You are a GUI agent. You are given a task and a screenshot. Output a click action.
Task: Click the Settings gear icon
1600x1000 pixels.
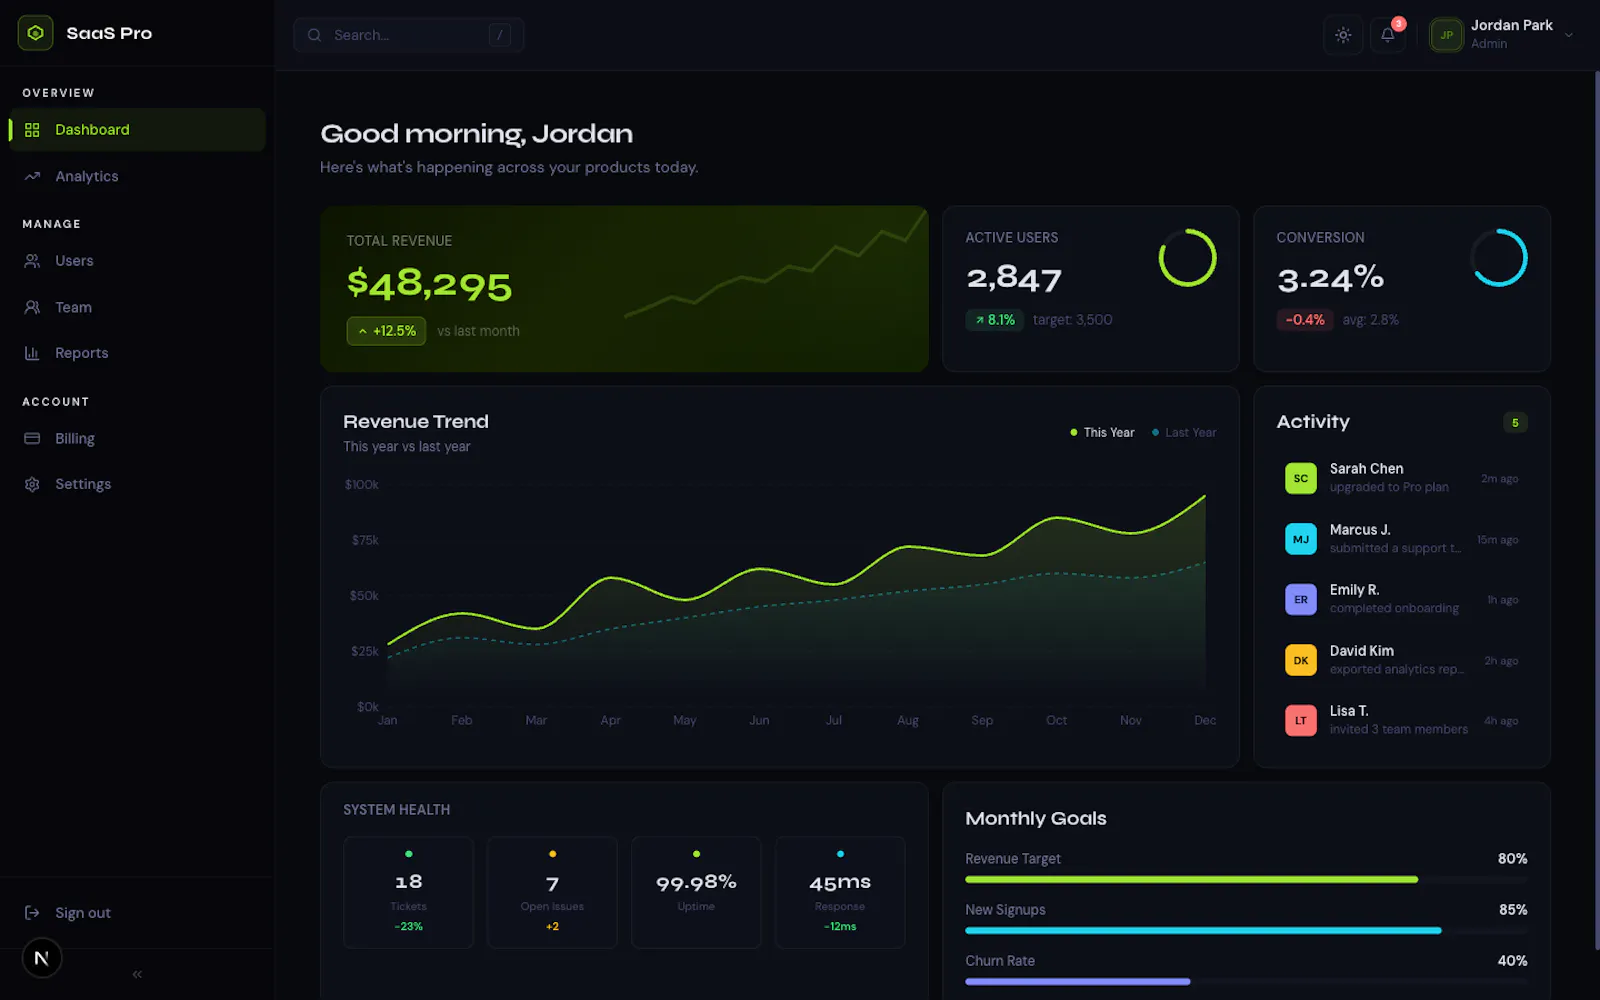coord(32,484)
